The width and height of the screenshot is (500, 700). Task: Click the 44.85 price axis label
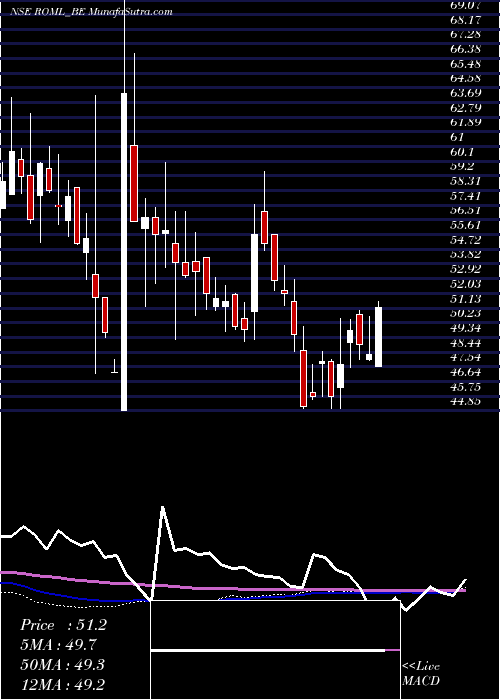(466, 401)
